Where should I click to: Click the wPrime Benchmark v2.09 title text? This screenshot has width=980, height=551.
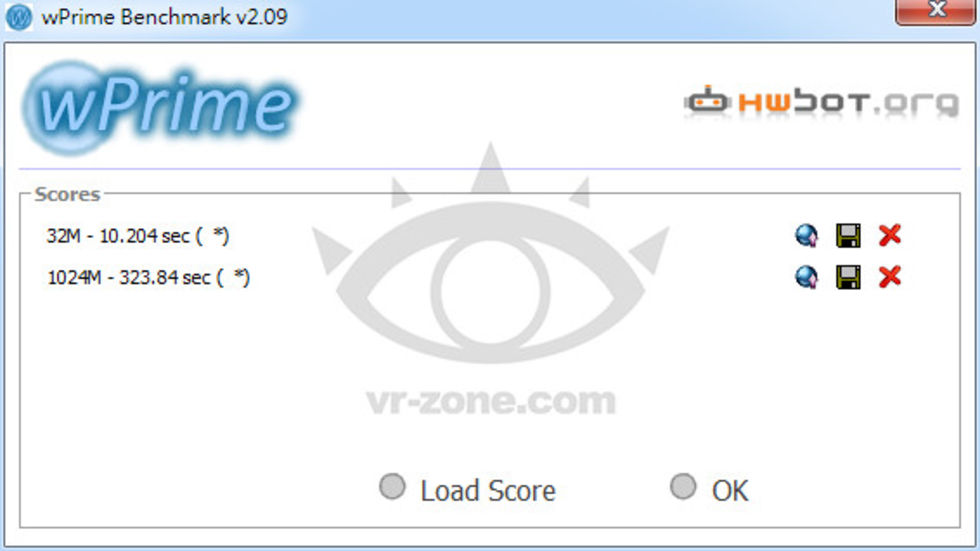pos(164,17)
